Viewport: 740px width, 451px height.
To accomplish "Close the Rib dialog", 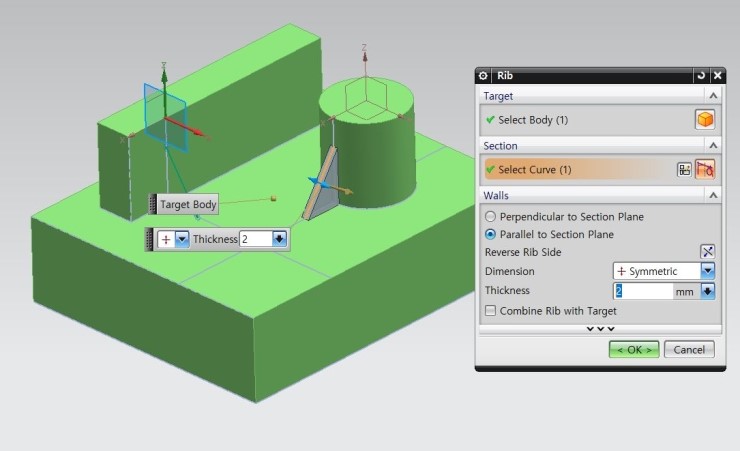I will (717, 75).
